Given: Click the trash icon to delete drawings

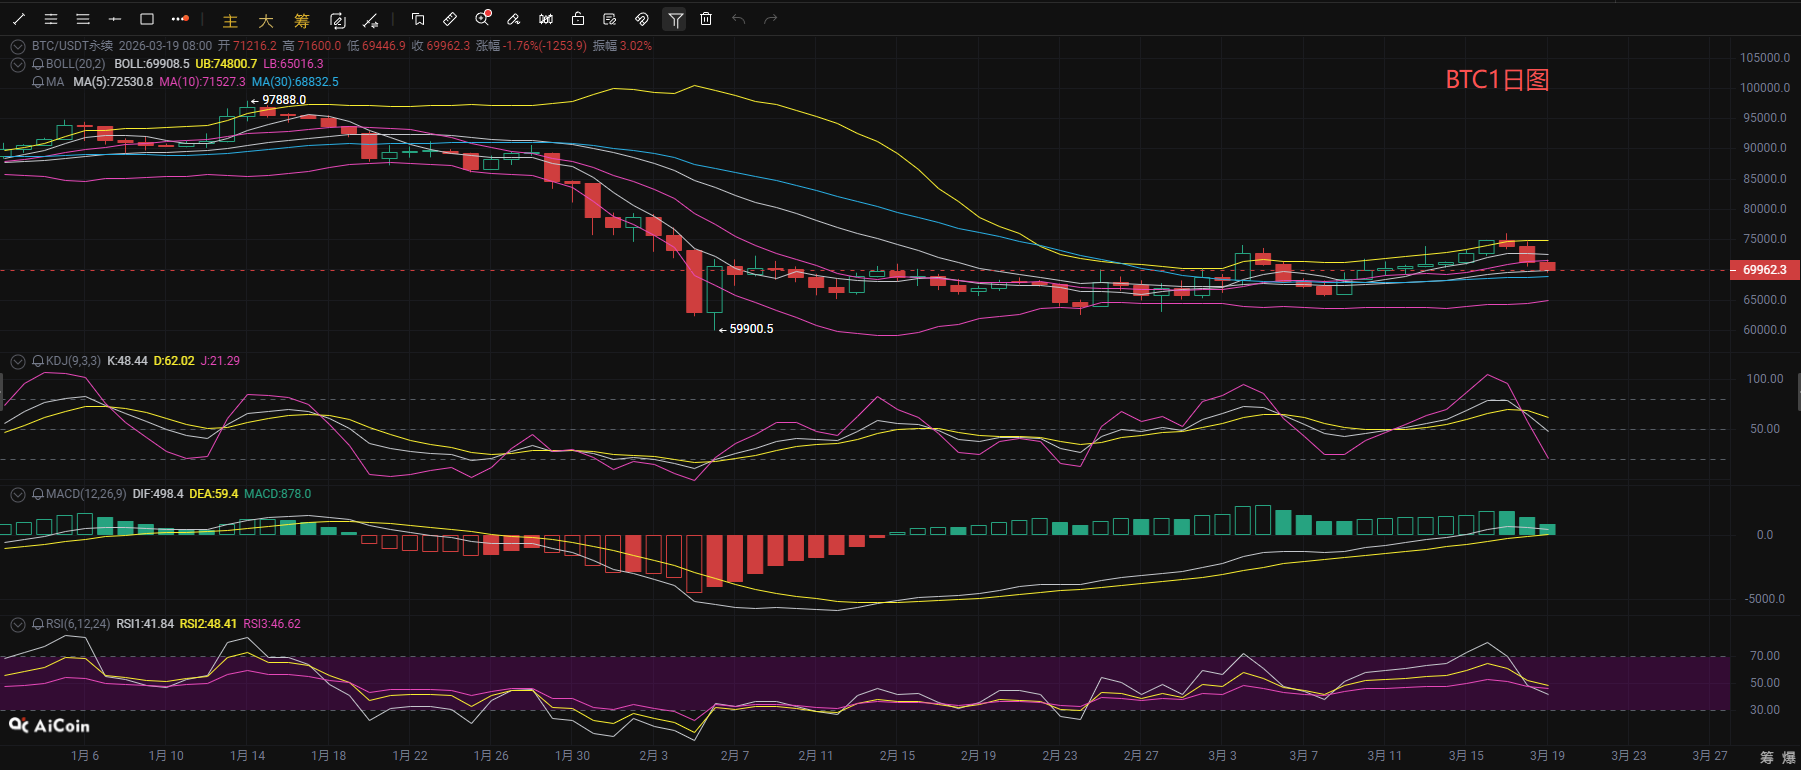Looking at the screenshot, I should pos(706,19).
